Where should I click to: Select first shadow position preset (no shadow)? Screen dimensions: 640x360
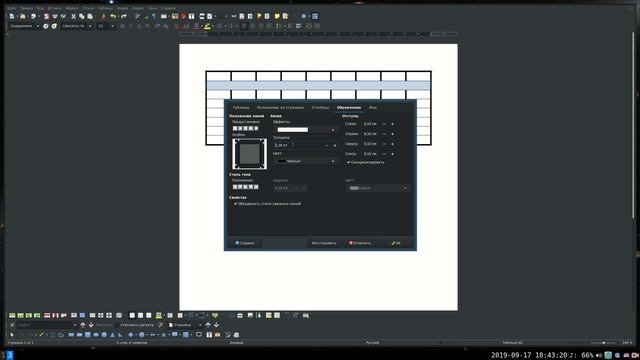tap(235, 187)
